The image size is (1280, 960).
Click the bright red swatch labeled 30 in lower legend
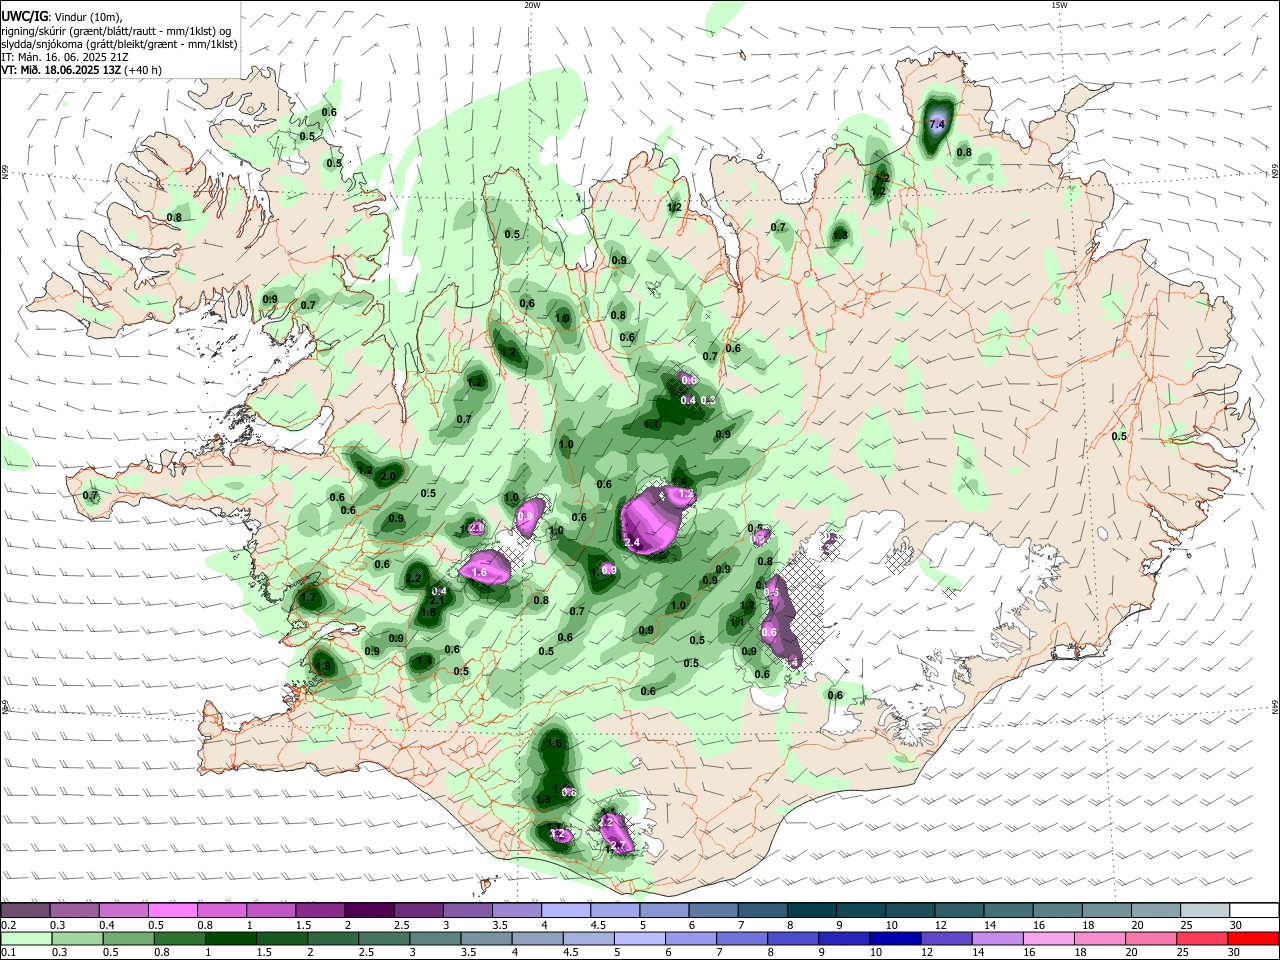1254,938
